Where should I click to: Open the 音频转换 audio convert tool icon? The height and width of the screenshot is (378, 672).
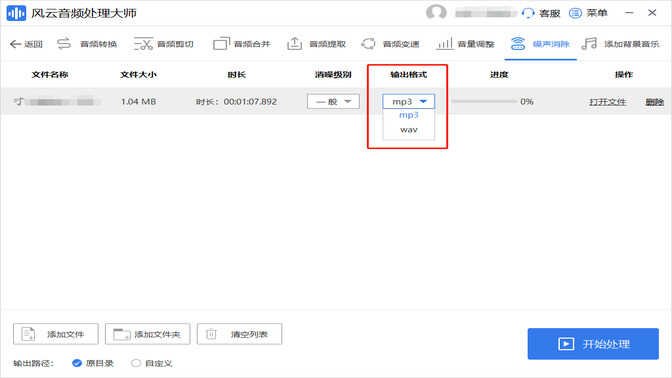point(64,44)
